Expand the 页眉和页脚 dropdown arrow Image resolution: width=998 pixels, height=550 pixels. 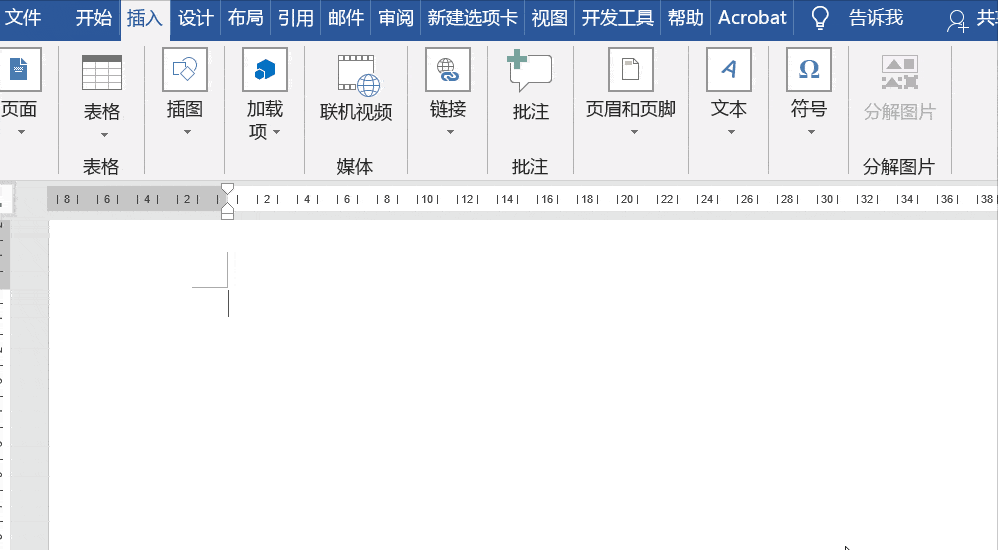click(634, 132)
